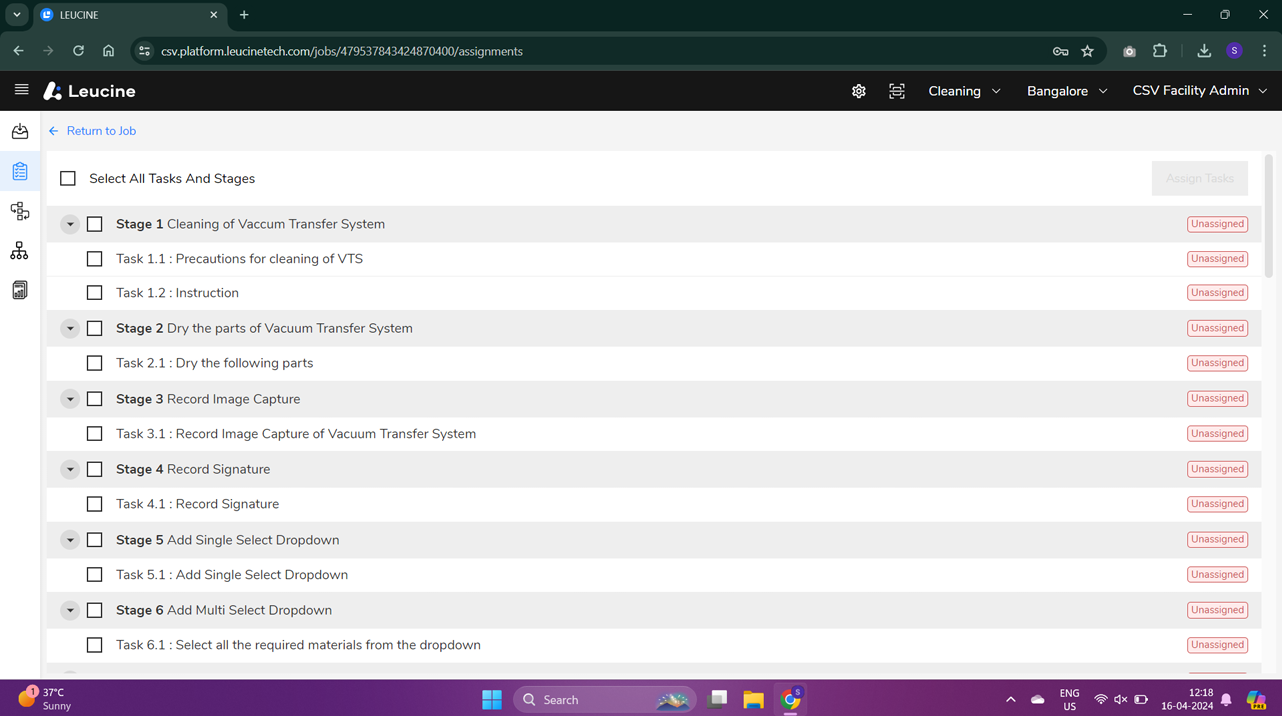Open the workflow diagram icon in sidebar
This screenshot has height=716, width=1282.
tap(20, 211)
